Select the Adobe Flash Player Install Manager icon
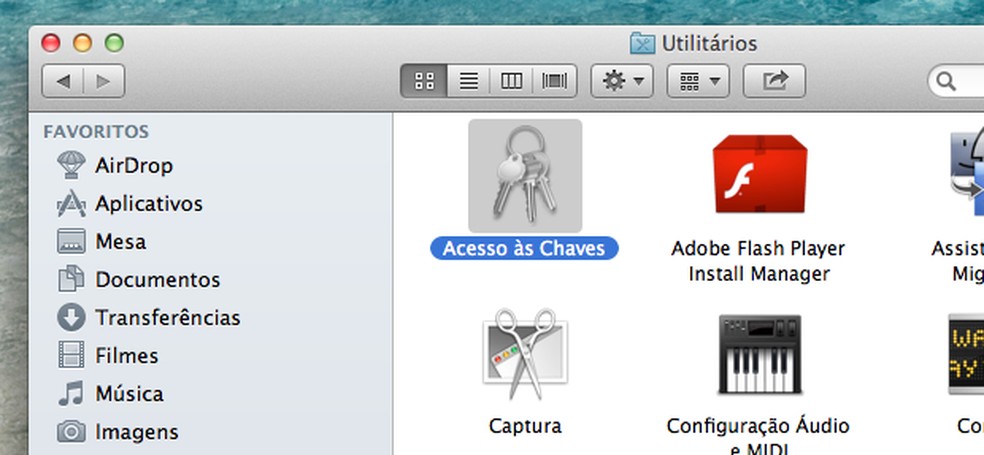984x455 pixels. (x=759, y=174)
